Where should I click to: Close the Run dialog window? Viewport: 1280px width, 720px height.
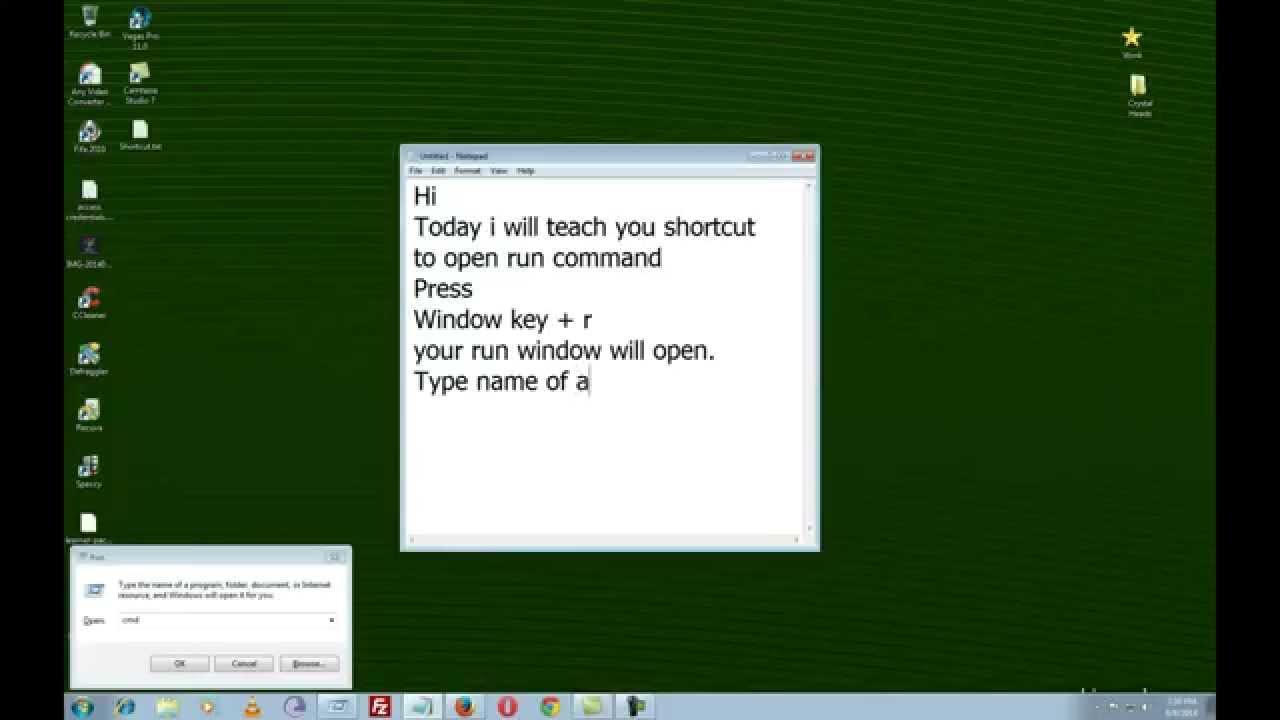[335, 556]
